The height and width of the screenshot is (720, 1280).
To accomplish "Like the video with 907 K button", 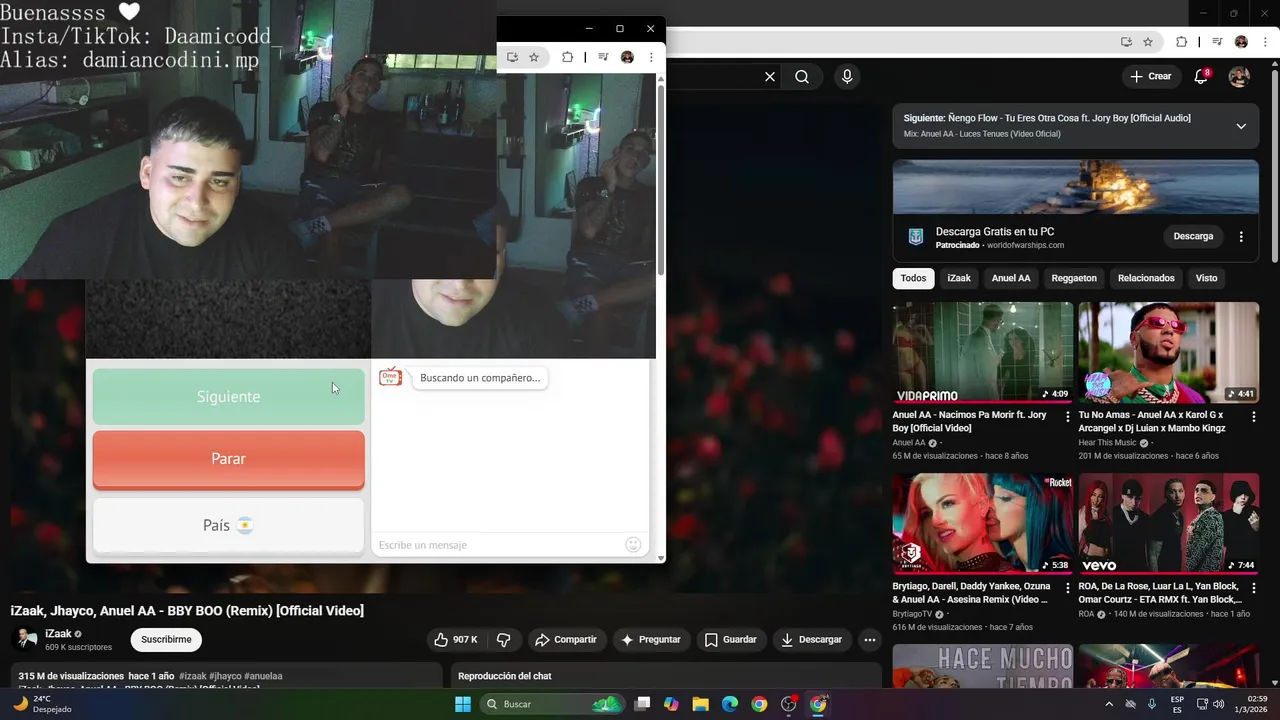I will click(x=455, y=639).
